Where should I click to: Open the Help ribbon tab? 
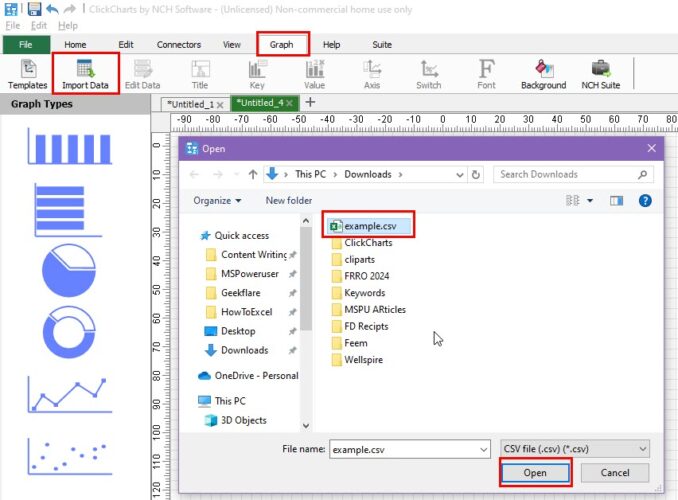tap(332, 45)
